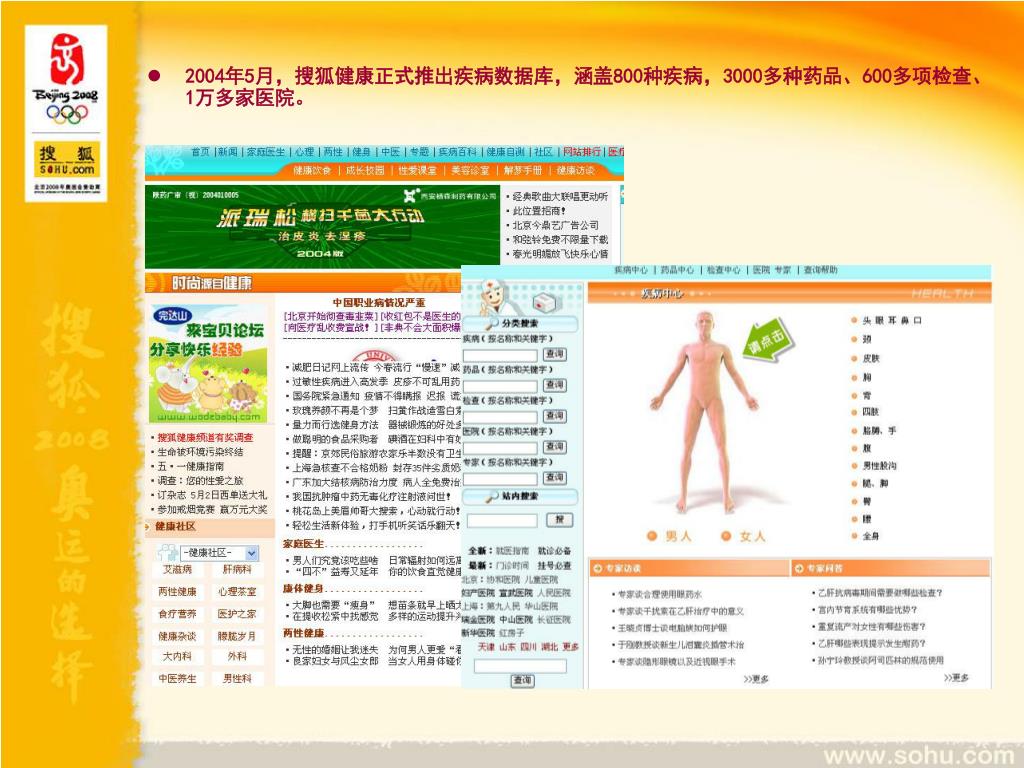This screenshot has width=1024, height=768.
Task: Click 查询 button for 专家 search
Action: (x=555, y=478)
